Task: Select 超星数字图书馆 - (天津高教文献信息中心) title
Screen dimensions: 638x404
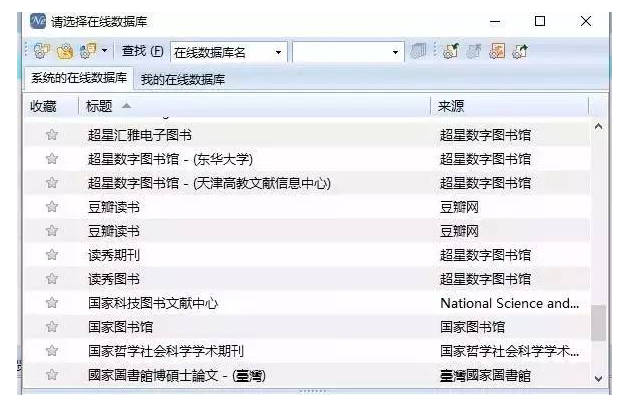Action: (x=209, y=183)
